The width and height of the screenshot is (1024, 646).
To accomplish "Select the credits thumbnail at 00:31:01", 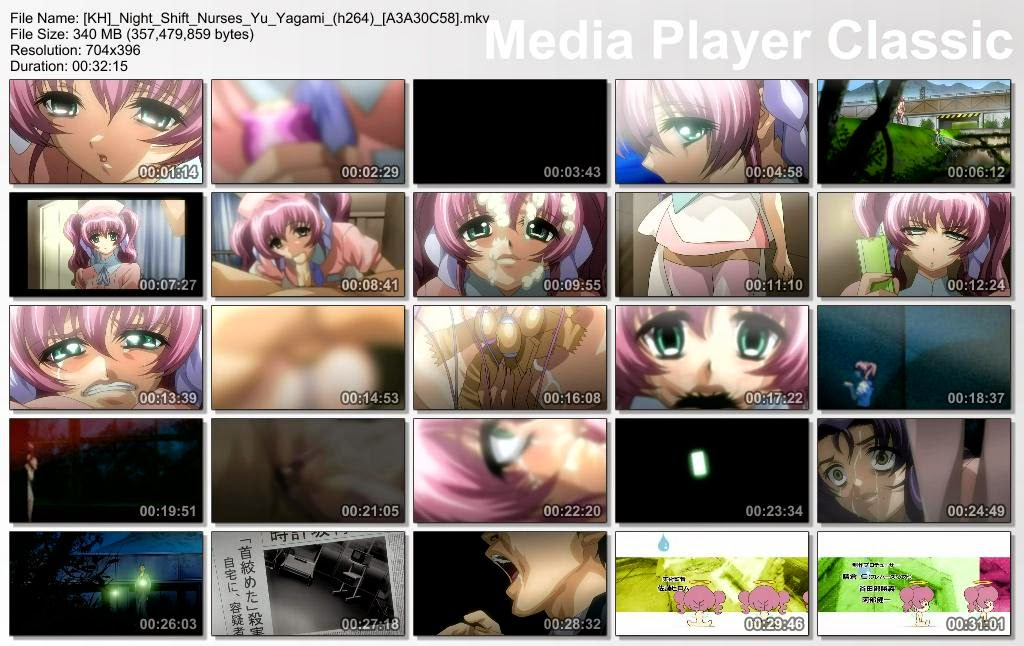I will 914,584.
